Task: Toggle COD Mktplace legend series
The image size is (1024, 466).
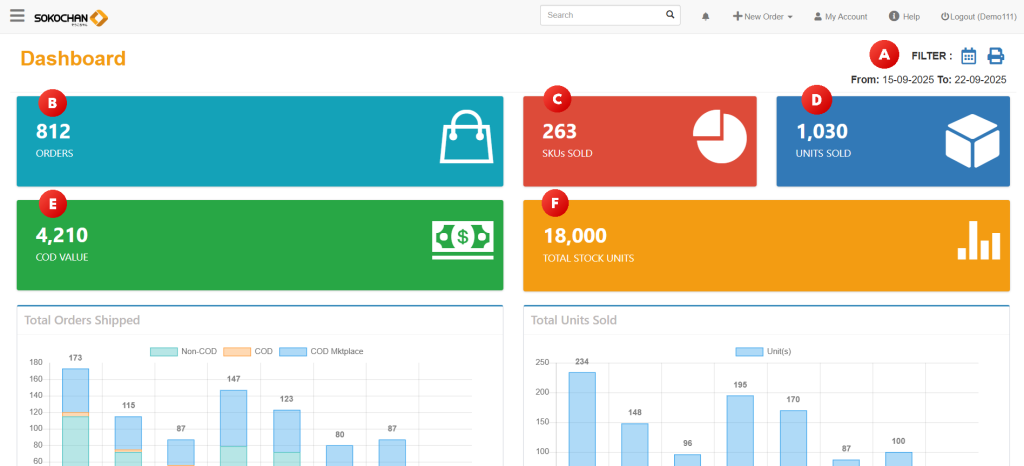Action: (x=293, y=352)
